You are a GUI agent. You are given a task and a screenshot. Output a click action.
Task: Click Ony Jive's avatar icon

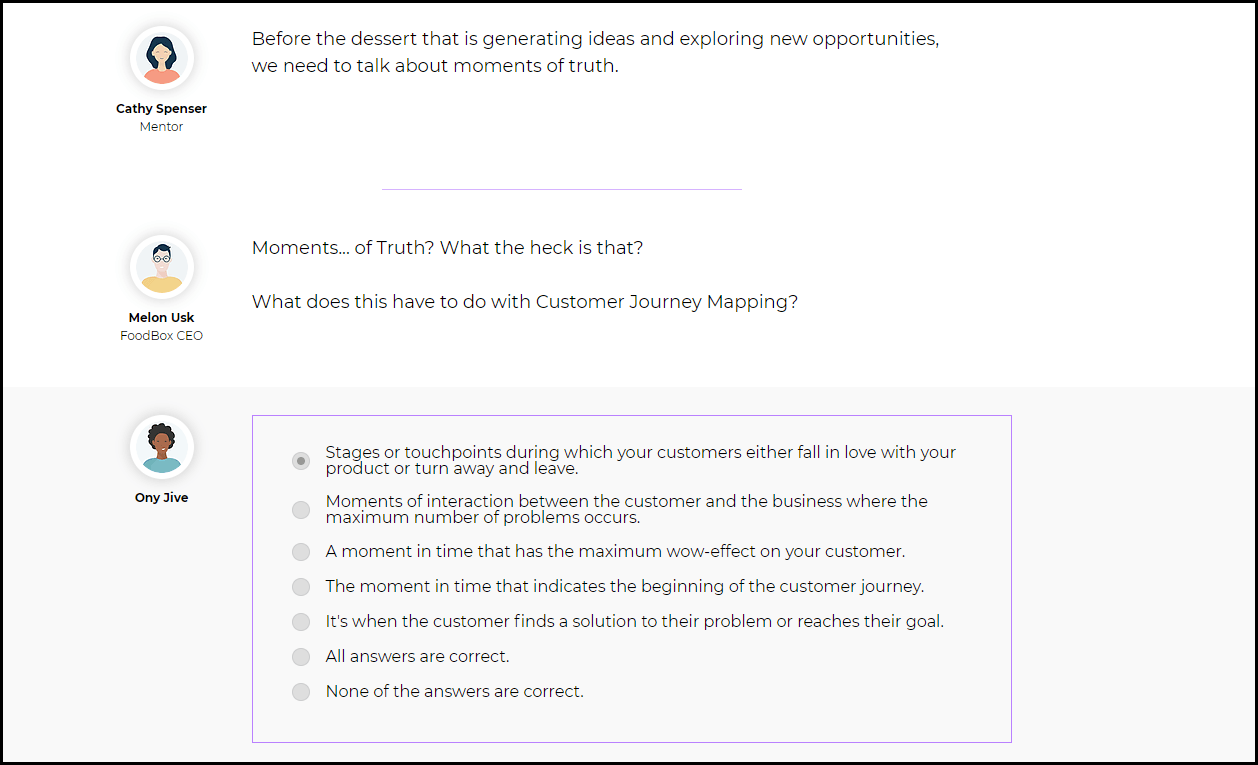click(x=162, y=447)
